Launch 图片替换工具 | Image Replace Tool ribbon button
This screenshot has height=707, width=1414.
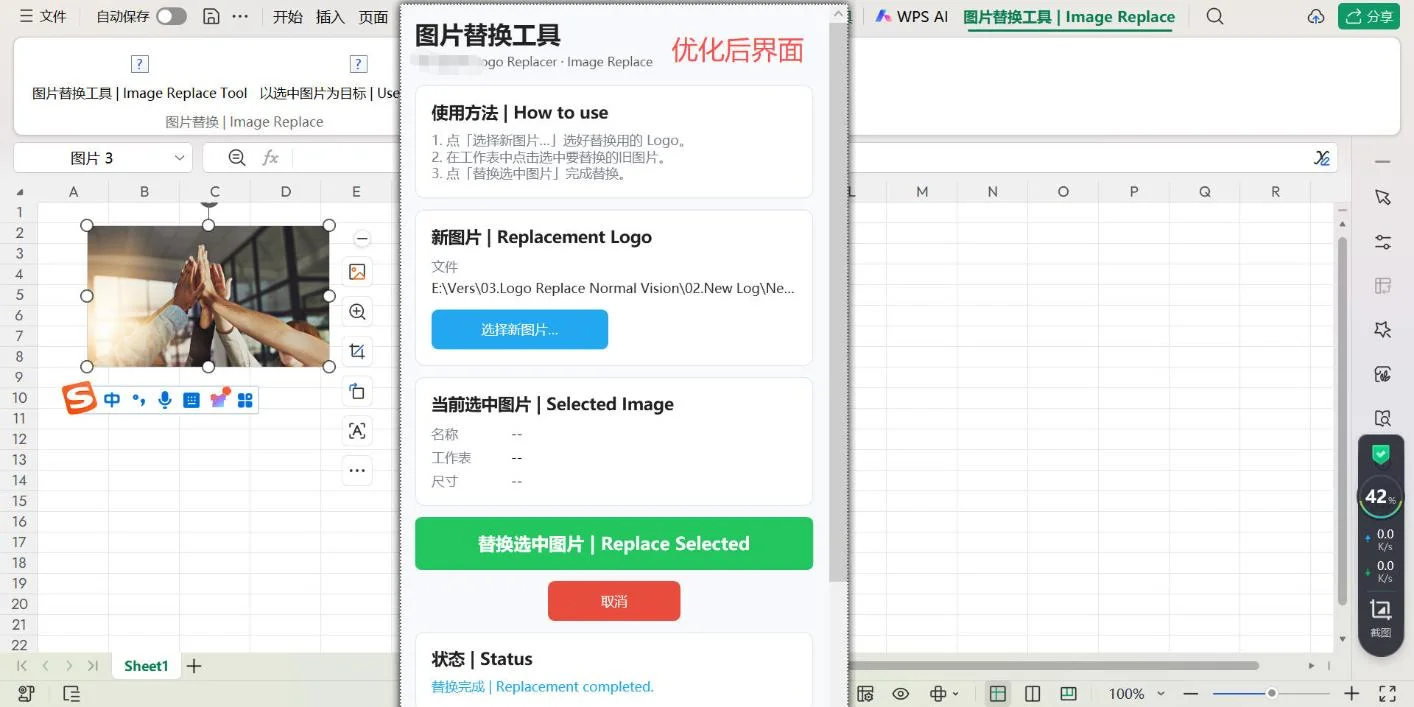tap(140, 78)
